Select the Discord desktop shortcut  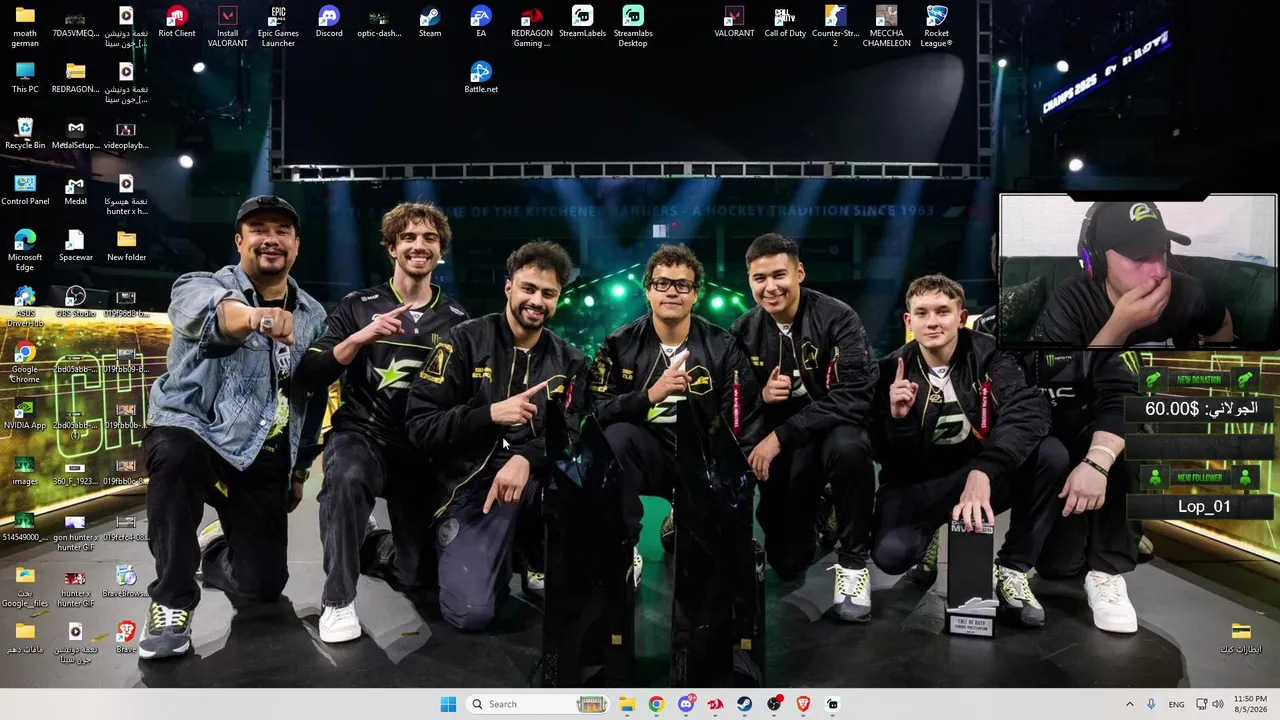point(329,23)
